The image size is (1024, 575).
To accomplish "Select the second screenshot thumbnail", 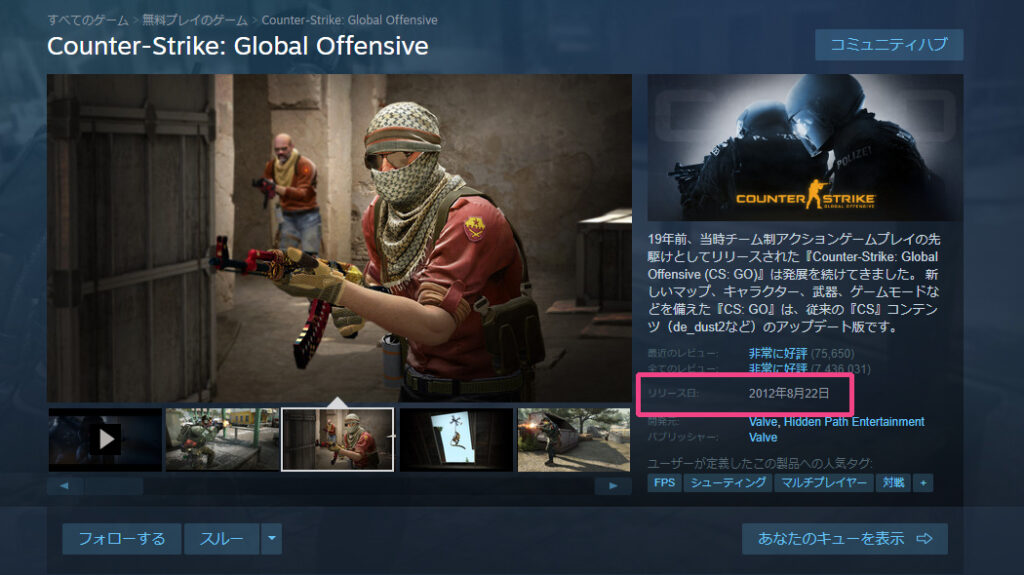I will click(x=222, y=440).
